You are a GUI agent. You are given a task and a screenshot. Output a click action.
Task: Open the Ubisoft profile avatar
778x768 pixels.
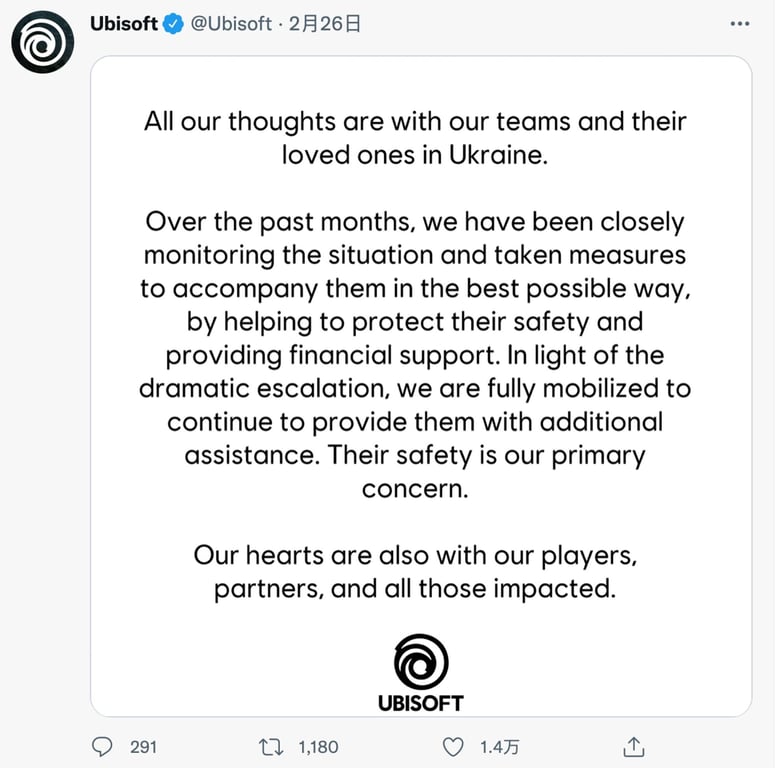43,42
